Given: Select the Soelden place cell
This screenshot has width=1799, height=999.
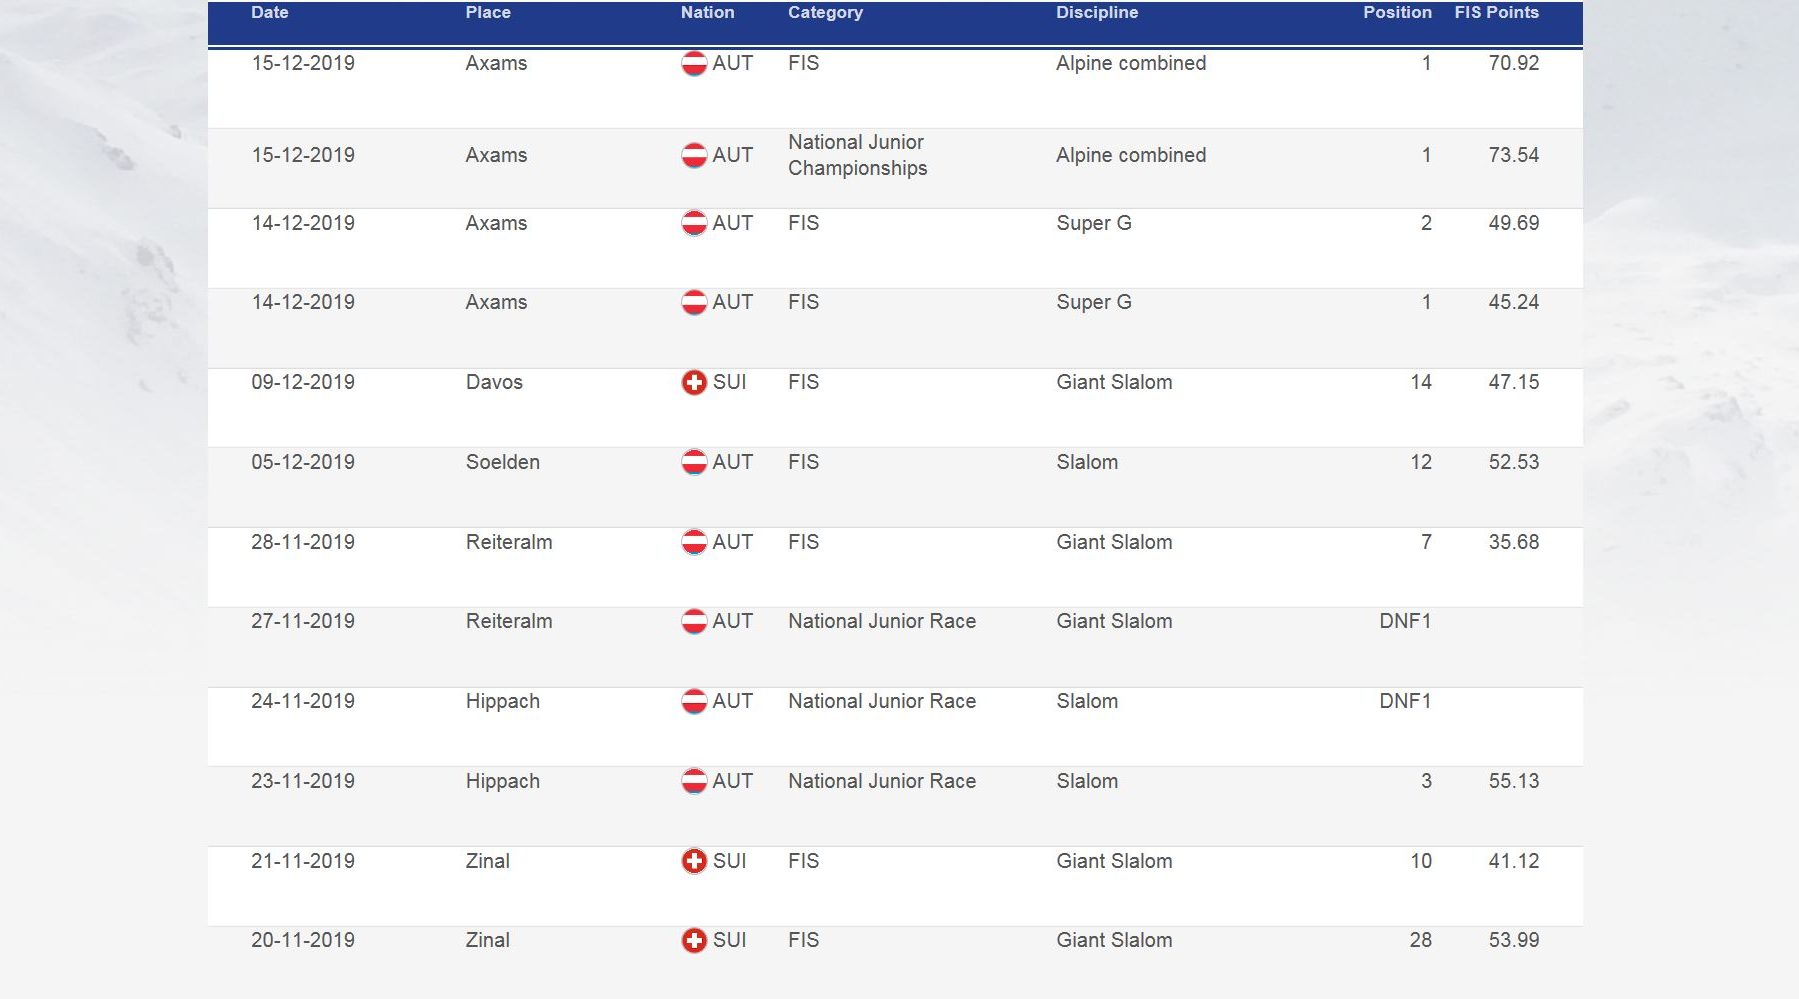Looking at the screenshot, I should pyautogui.click(x=502, y=462).
